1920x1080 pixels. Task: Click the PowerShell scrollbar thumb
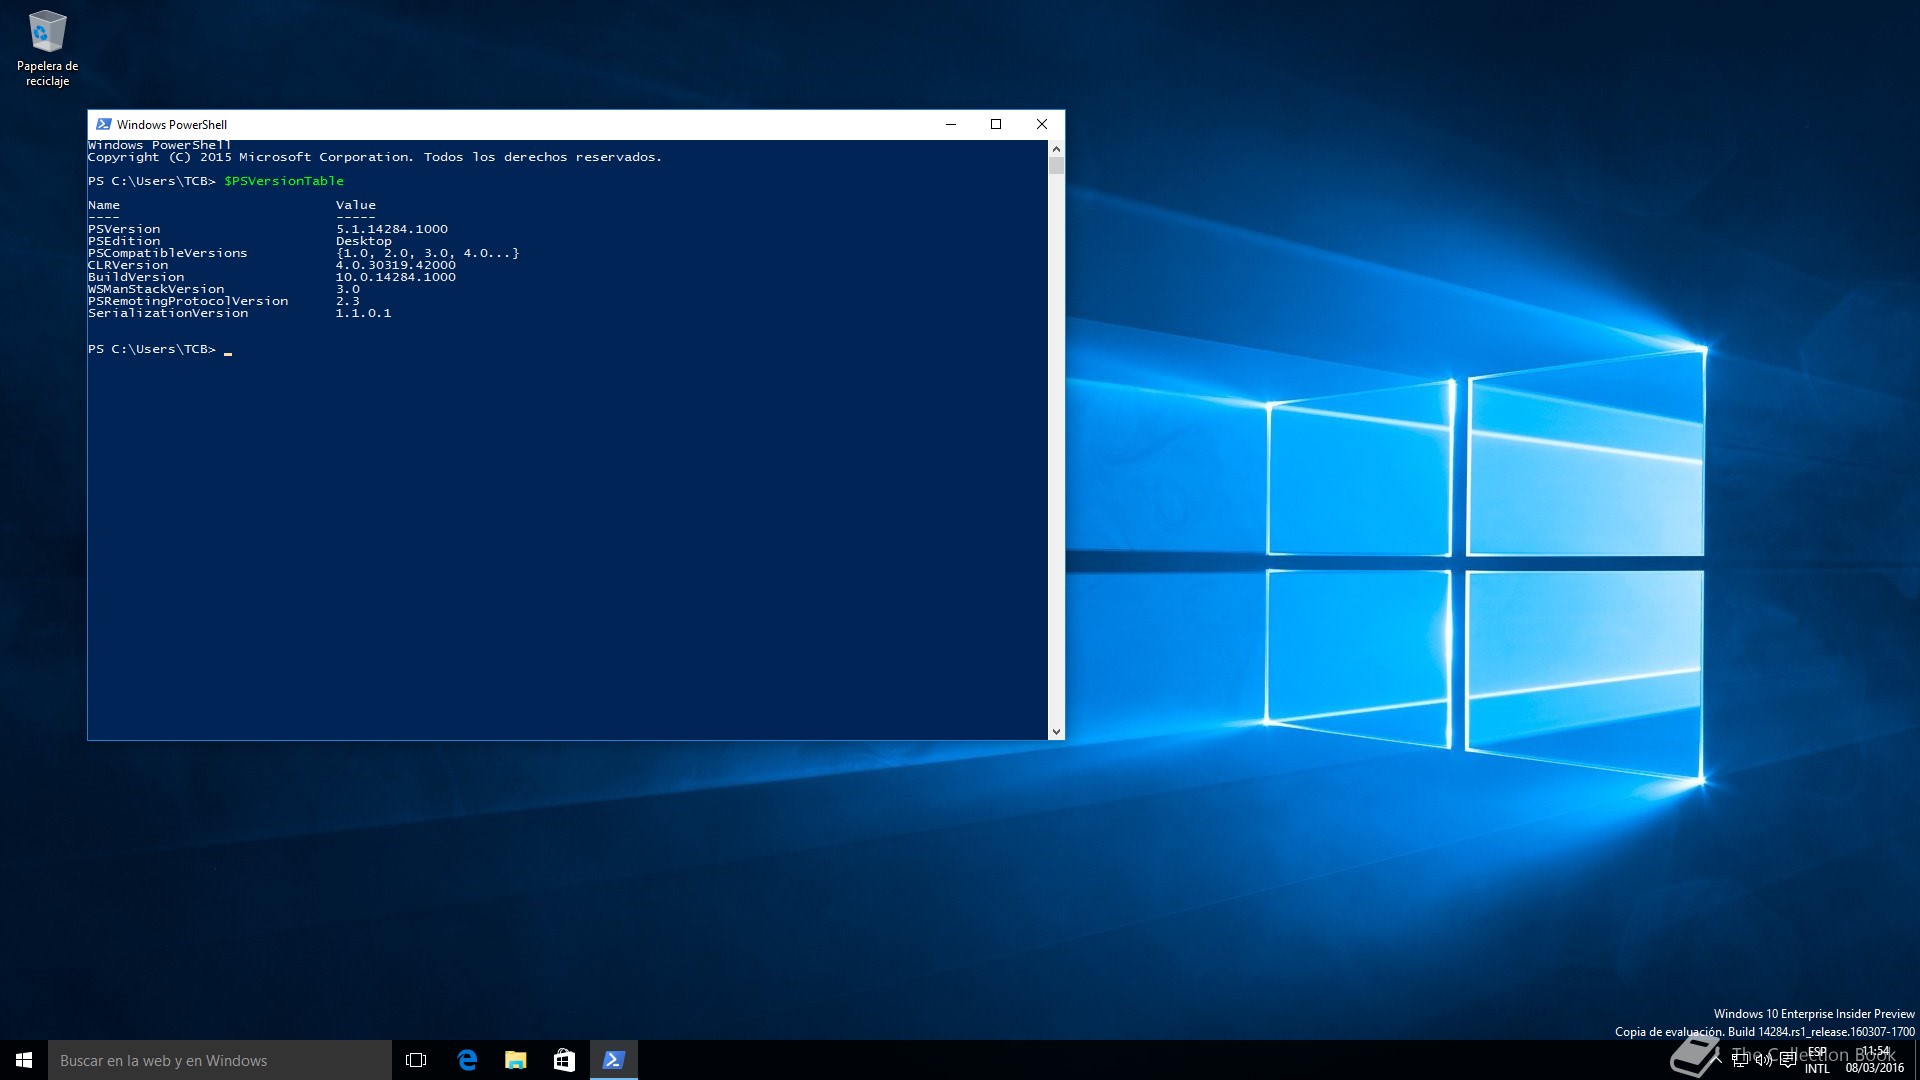click(x=1056, y=166)
